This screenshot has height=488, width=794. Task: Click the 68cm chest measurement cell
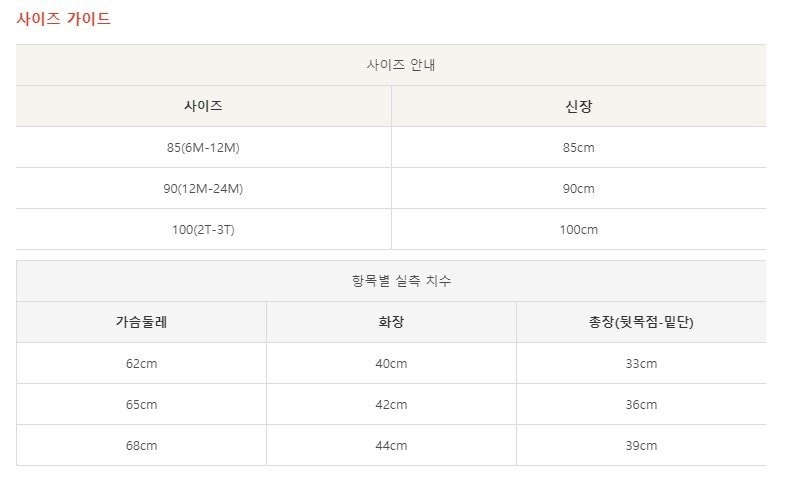(141, 445)
